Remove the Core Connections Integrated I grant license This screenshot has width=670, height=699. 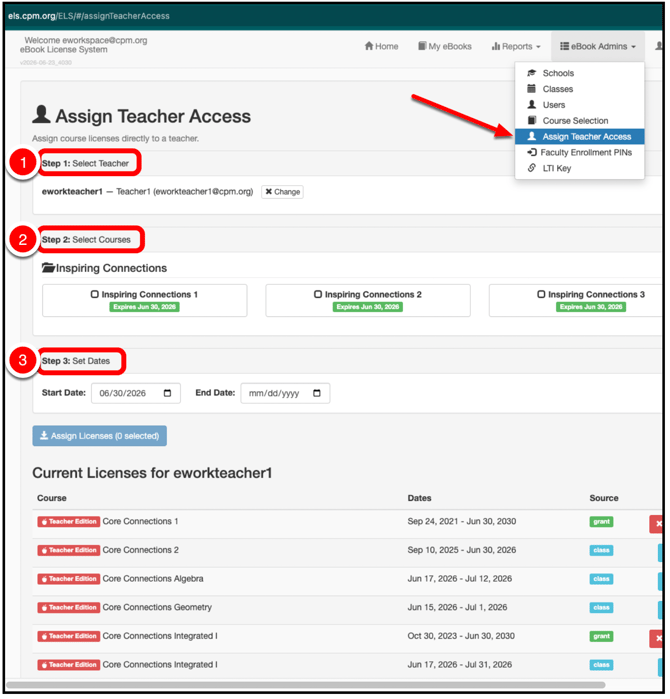click(x=658, y=641)
